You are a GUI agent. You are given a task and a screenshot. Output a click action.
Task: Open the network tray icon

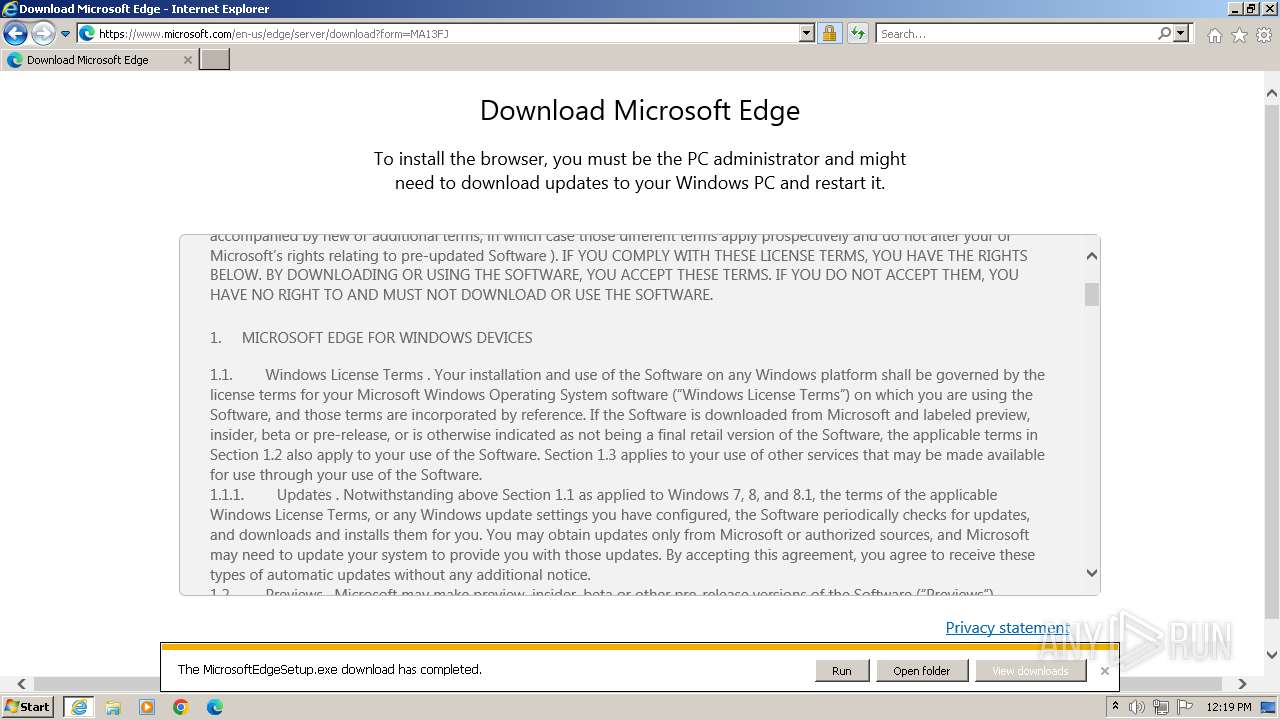(1161, 707)
